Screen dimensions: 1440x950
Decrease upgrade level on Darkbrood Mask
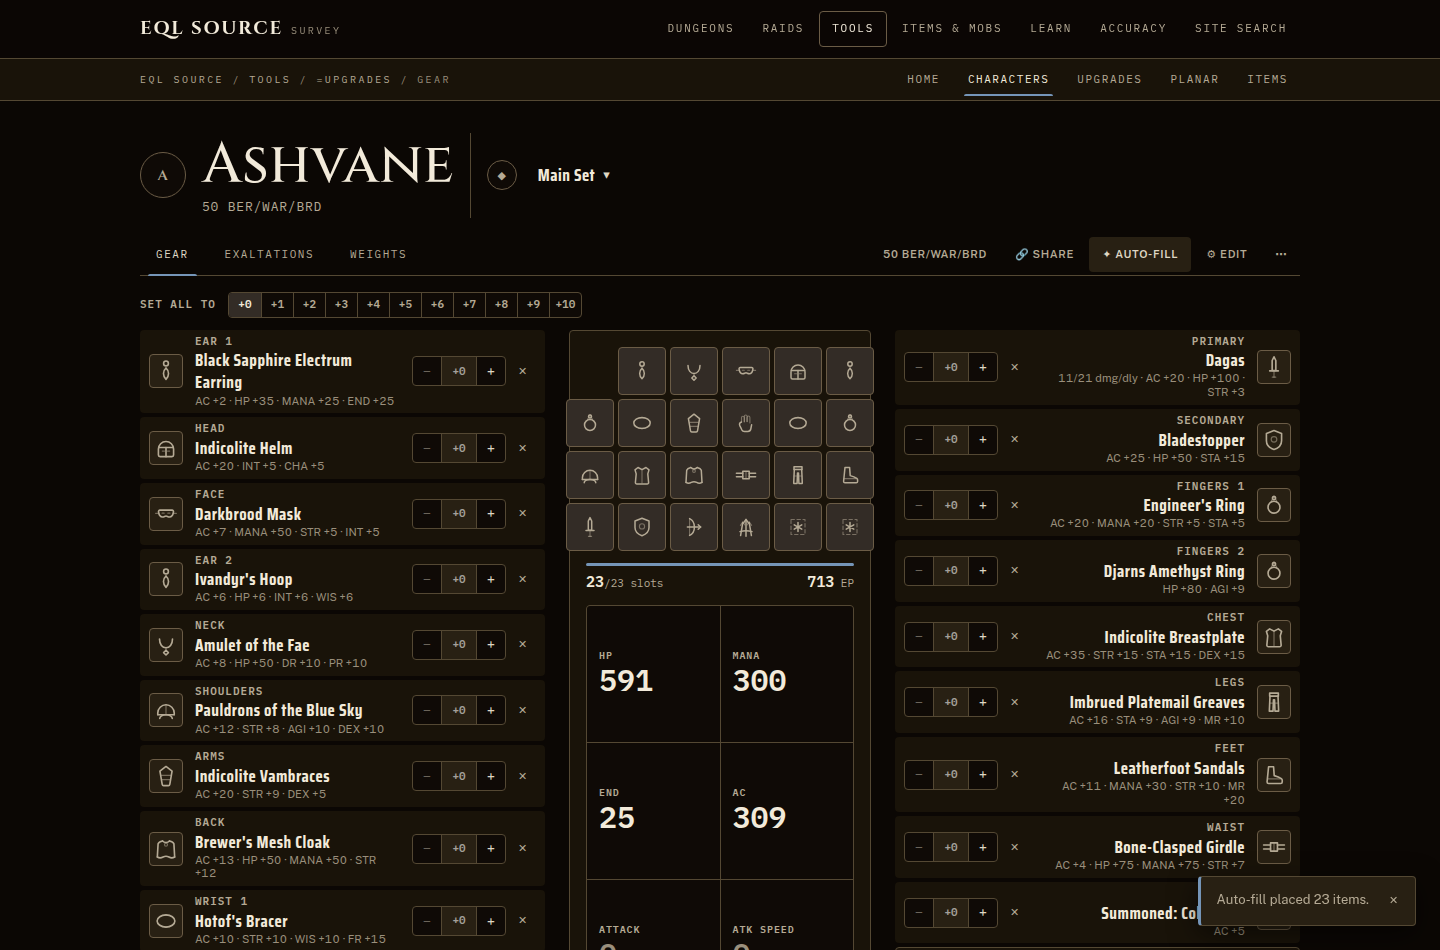coord(427,513)
